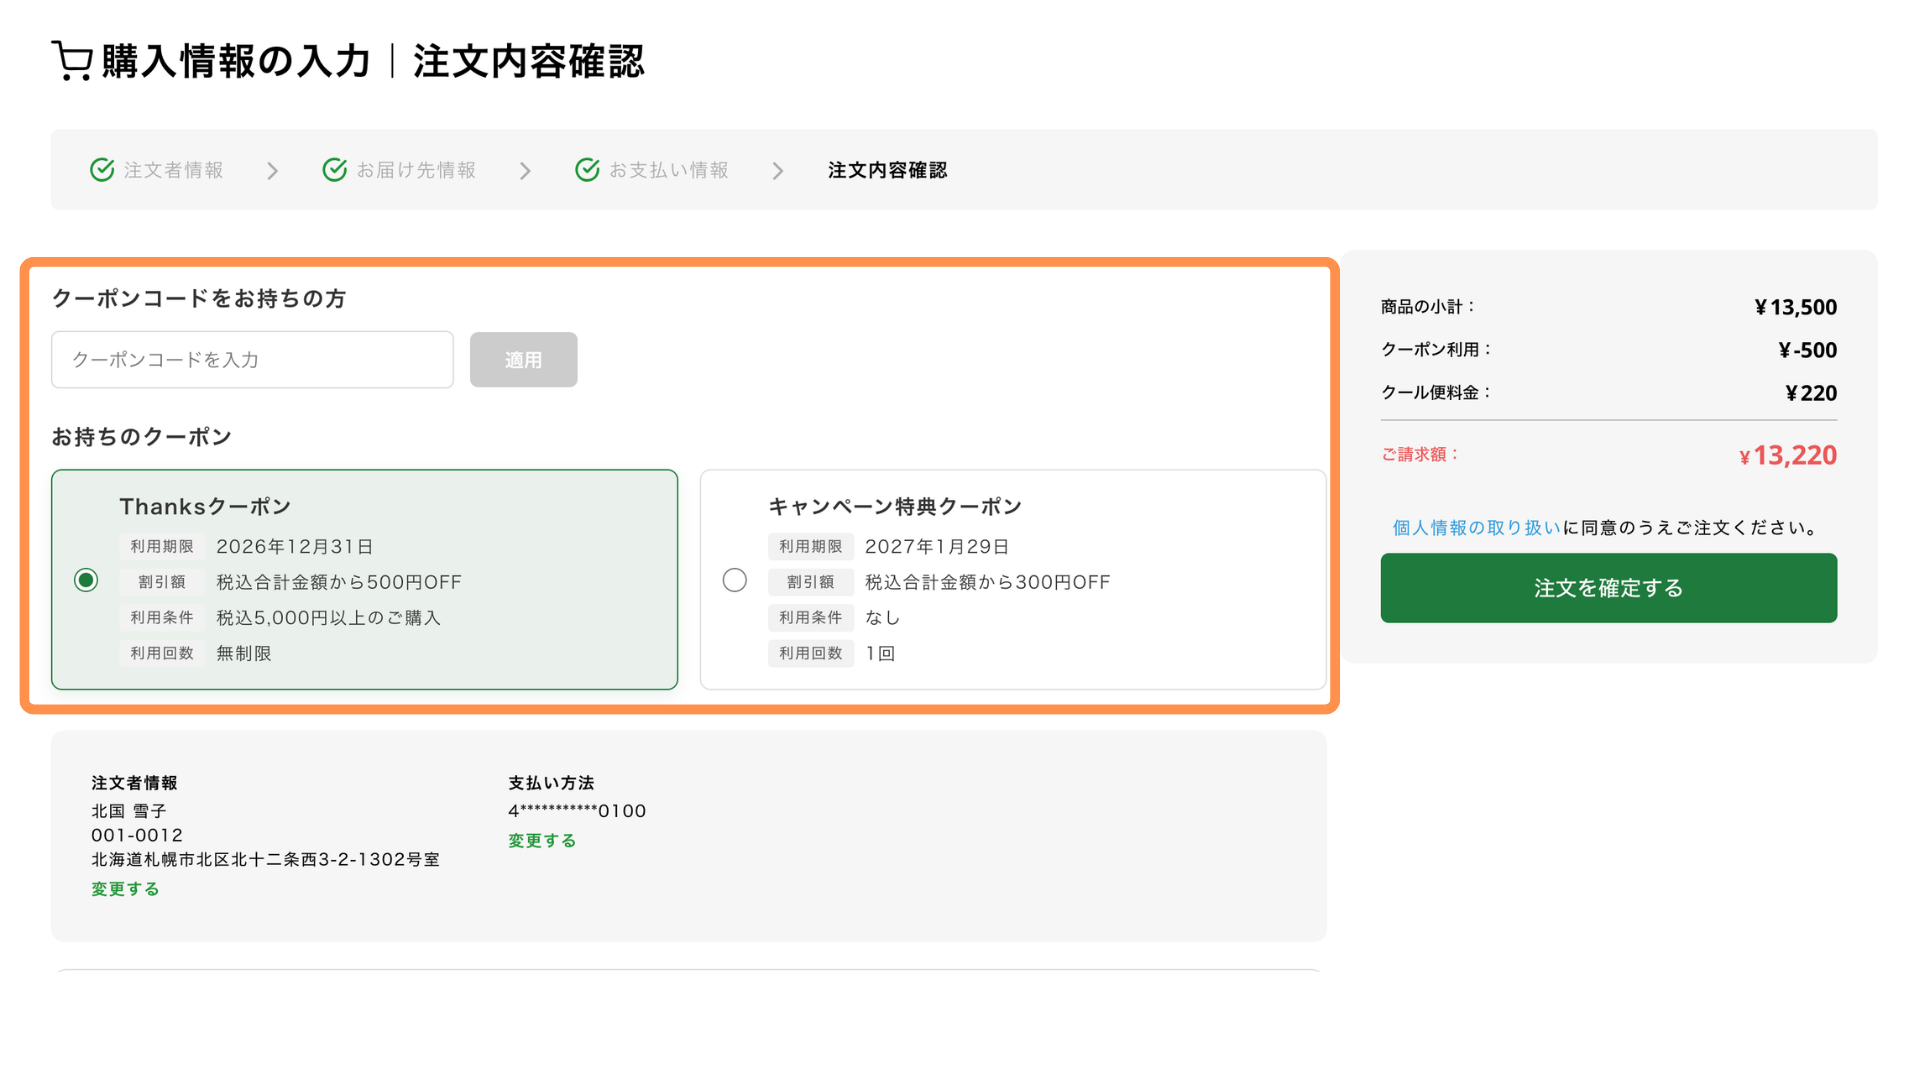This screenshot has height=1080, width=1920.
Task: Click the Thanksクーポン card title
Action: pos(206,507)
